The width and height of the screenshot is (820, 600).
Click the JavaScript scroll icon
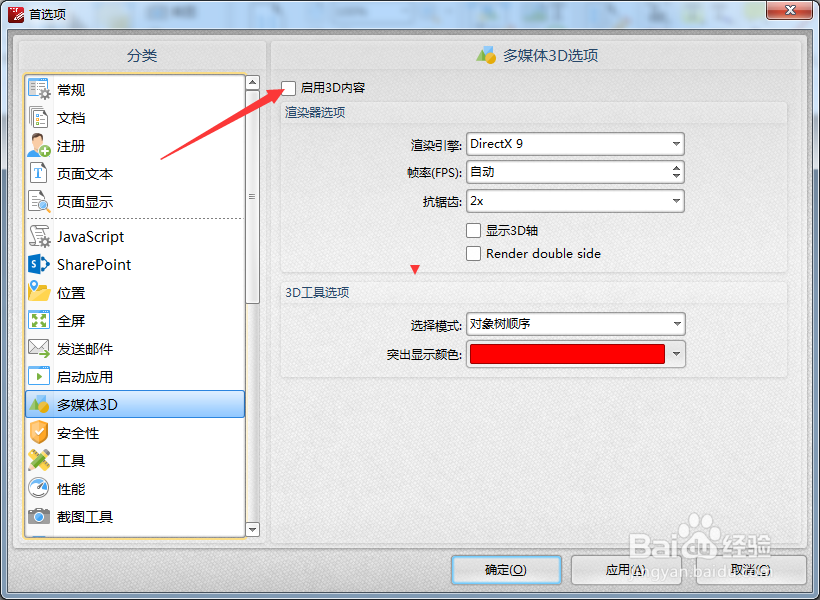pos(39,236)
